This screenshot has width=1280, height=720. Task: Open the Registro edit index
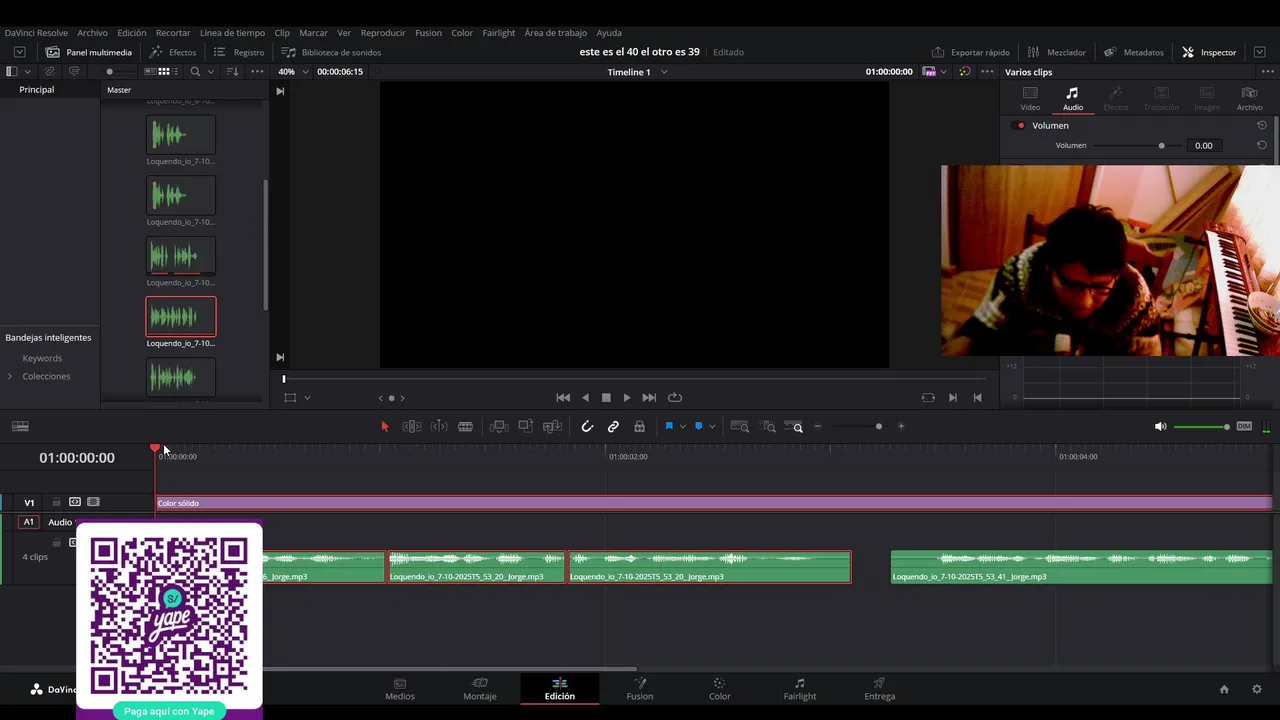pos(239,52)
